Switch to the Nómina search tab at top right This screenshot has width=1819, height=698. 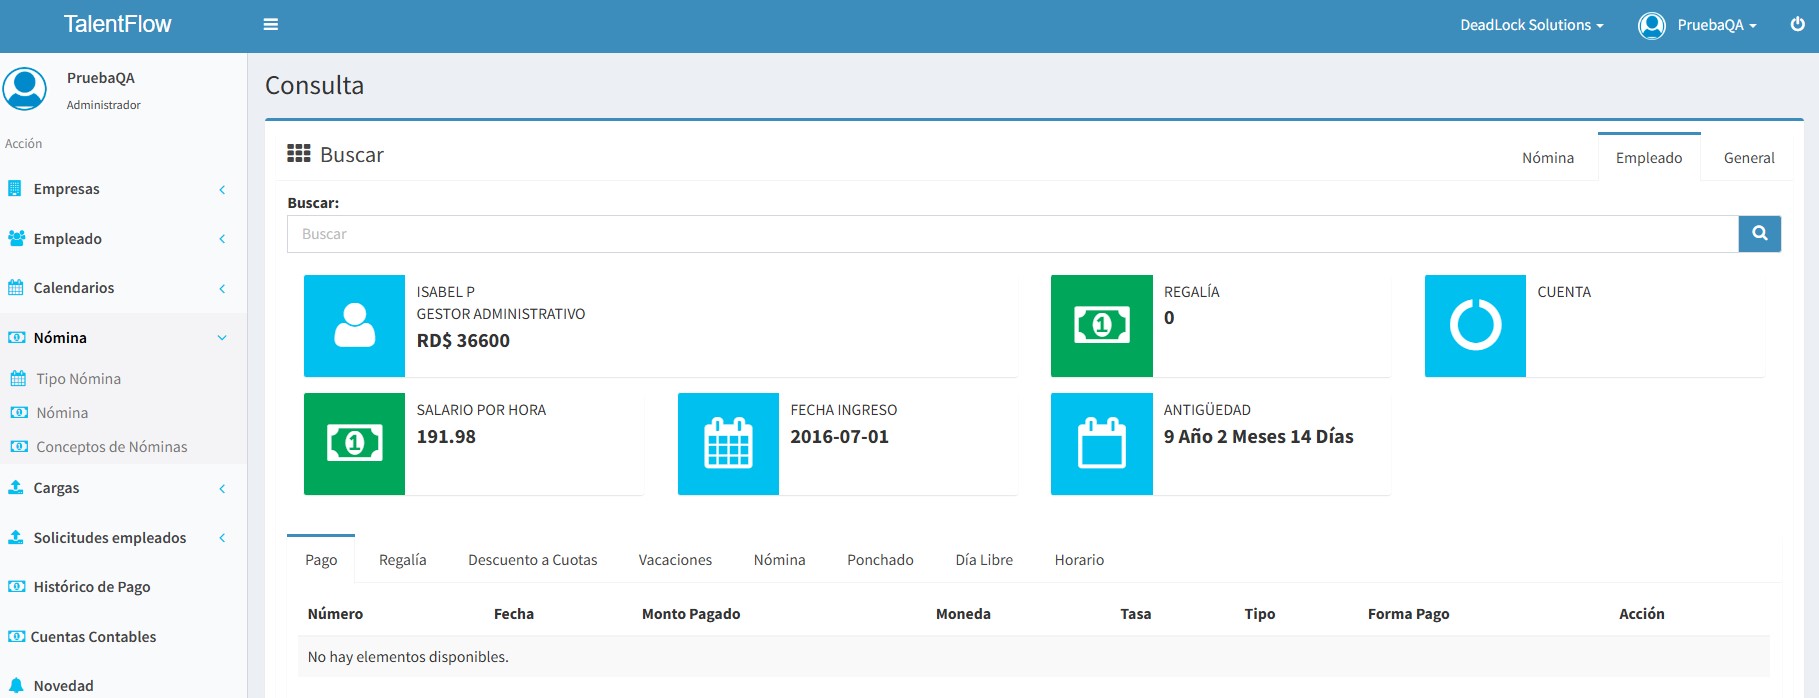(1548, 157)
